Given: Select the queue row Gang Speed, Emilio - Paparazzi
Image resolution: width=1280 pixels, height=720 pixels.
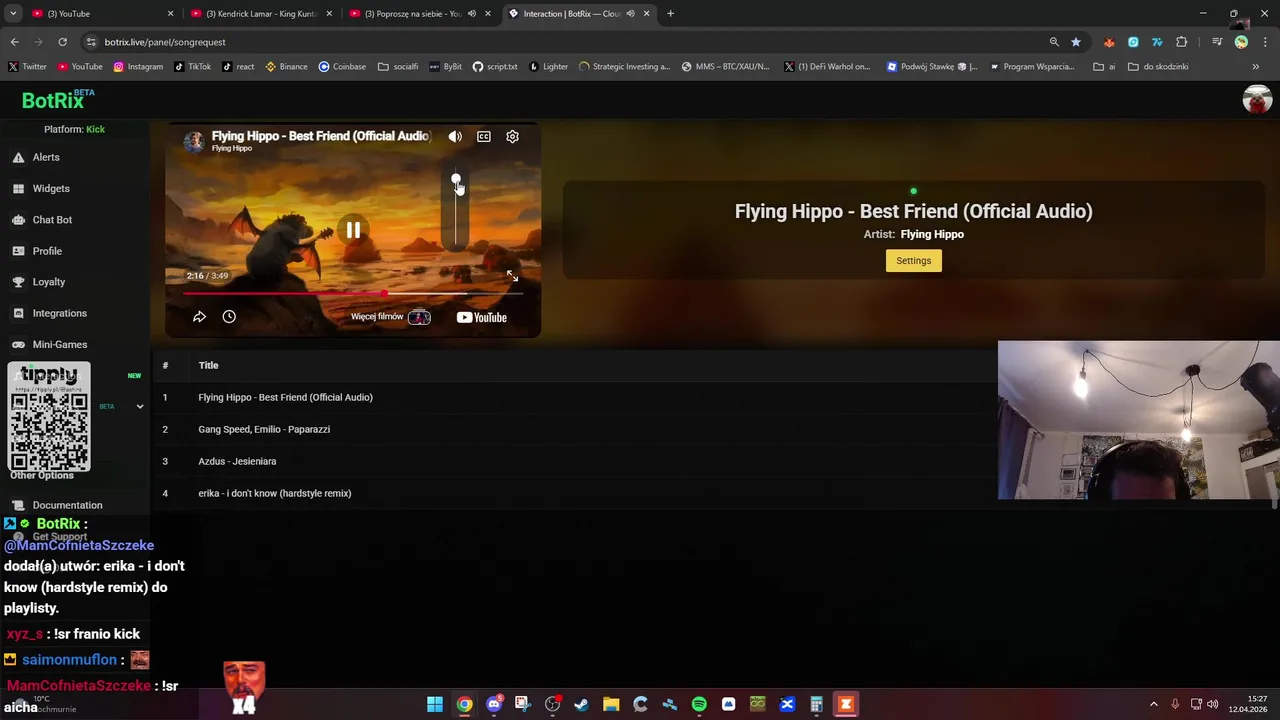Looking at the screenshot, I should (575, 429).
